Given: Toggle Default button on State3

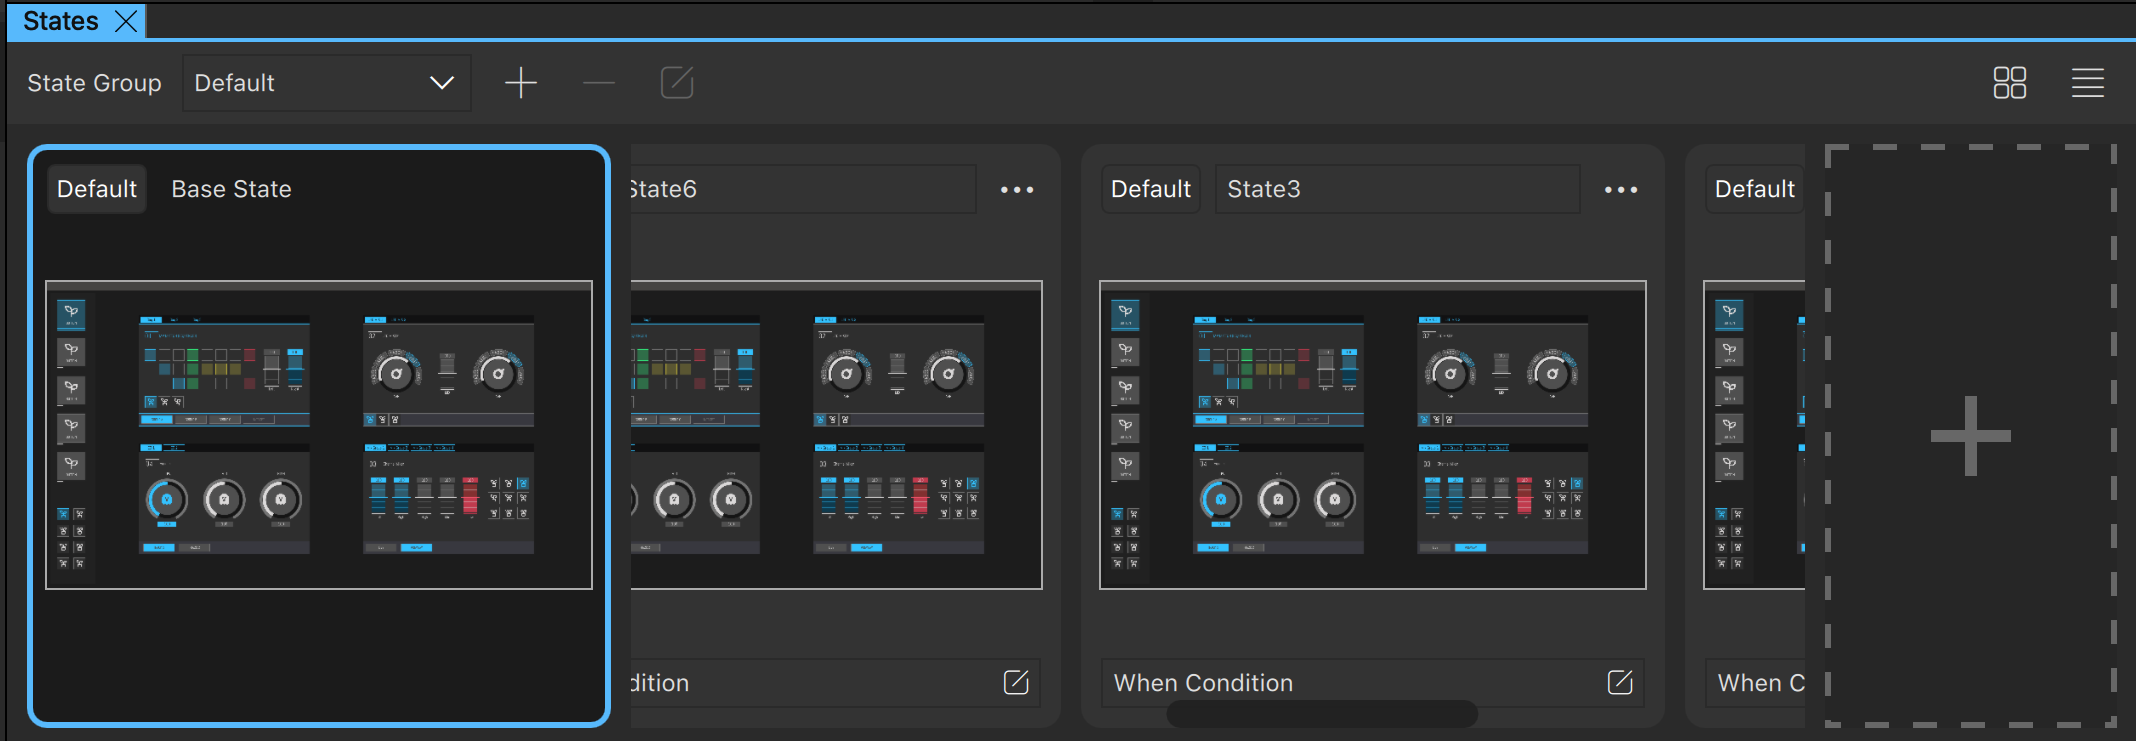Looking at the screenshot, I should click(x=1151, y=189).
